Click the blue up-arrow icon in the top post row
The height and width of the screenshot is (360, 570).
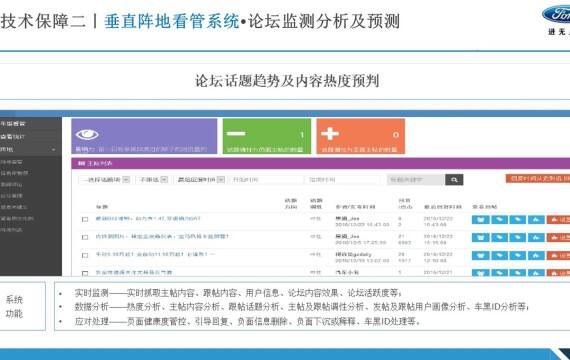536,220
